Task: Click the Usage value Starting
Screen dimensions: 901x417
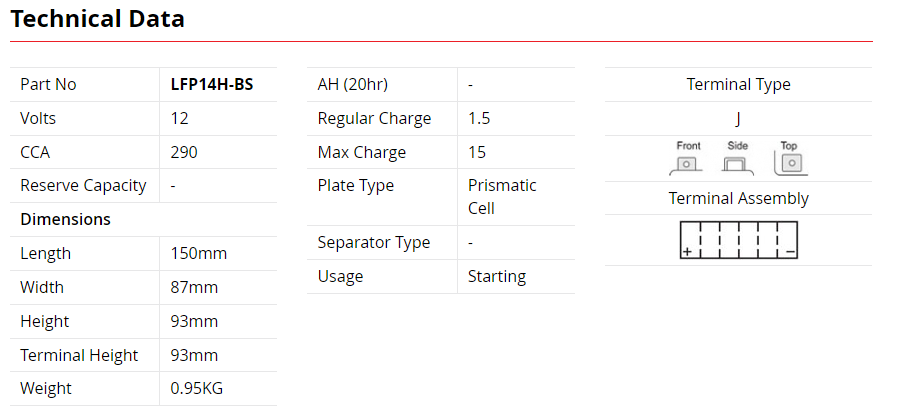Action: [x=496, y=276]
